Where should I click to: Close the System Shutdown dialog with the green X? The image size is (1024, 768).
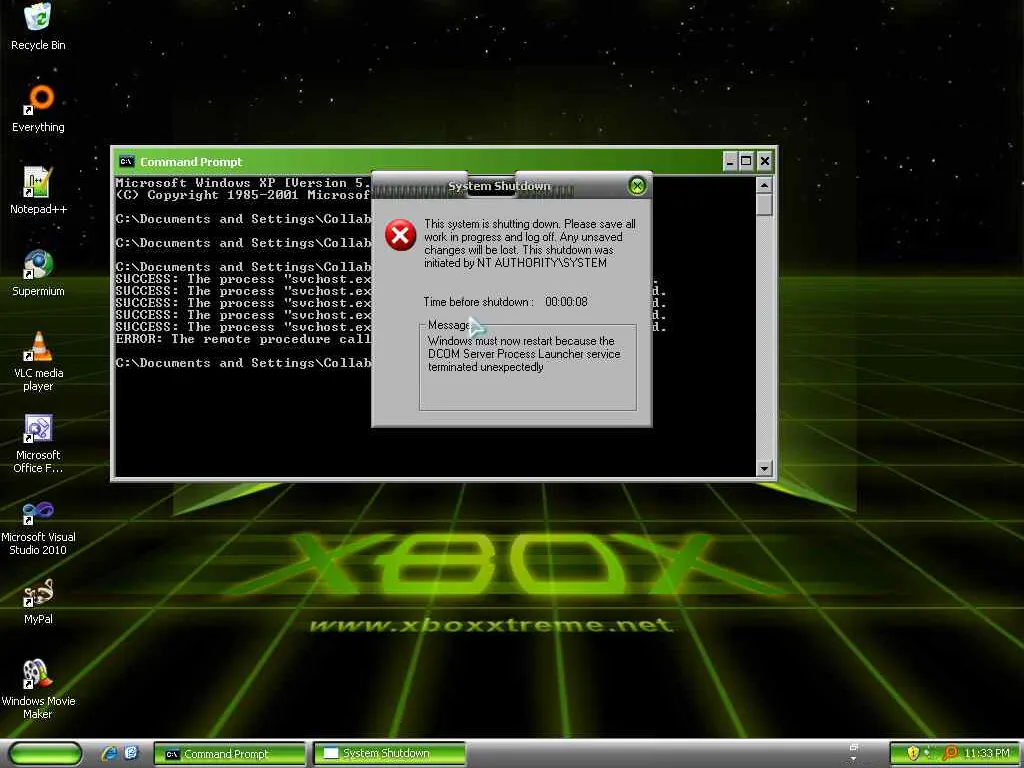tap(637, 186)
